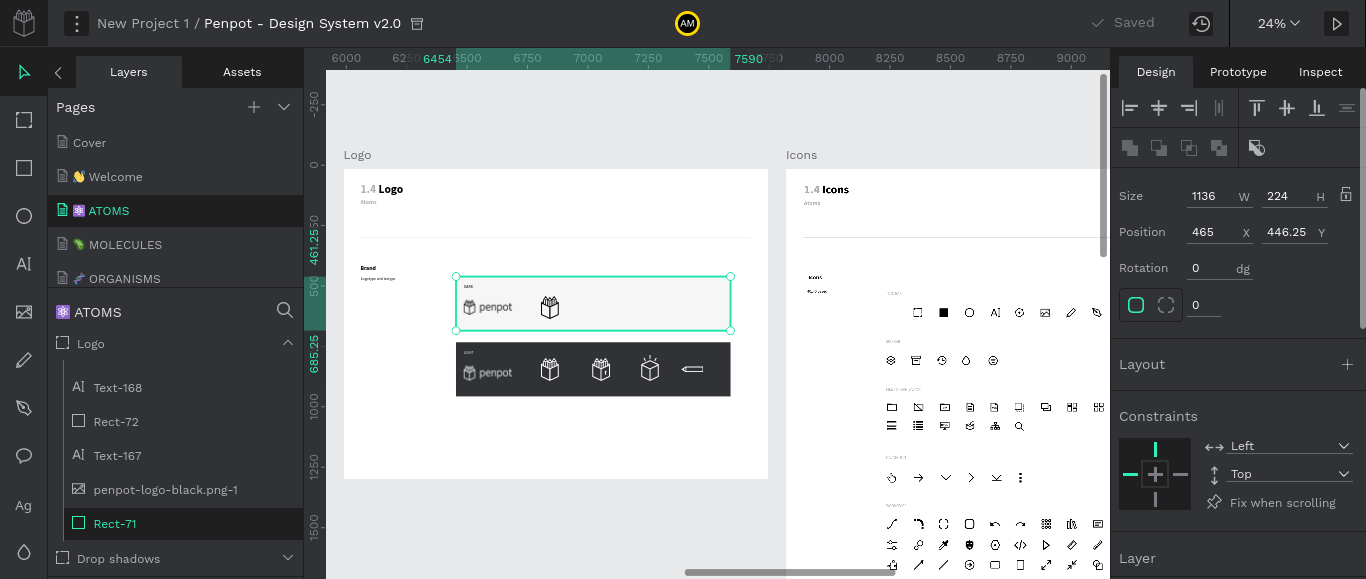The image size is (1366, 579).
Task: Click the vertical canvas scrollbar
Action: point(1103,165)
